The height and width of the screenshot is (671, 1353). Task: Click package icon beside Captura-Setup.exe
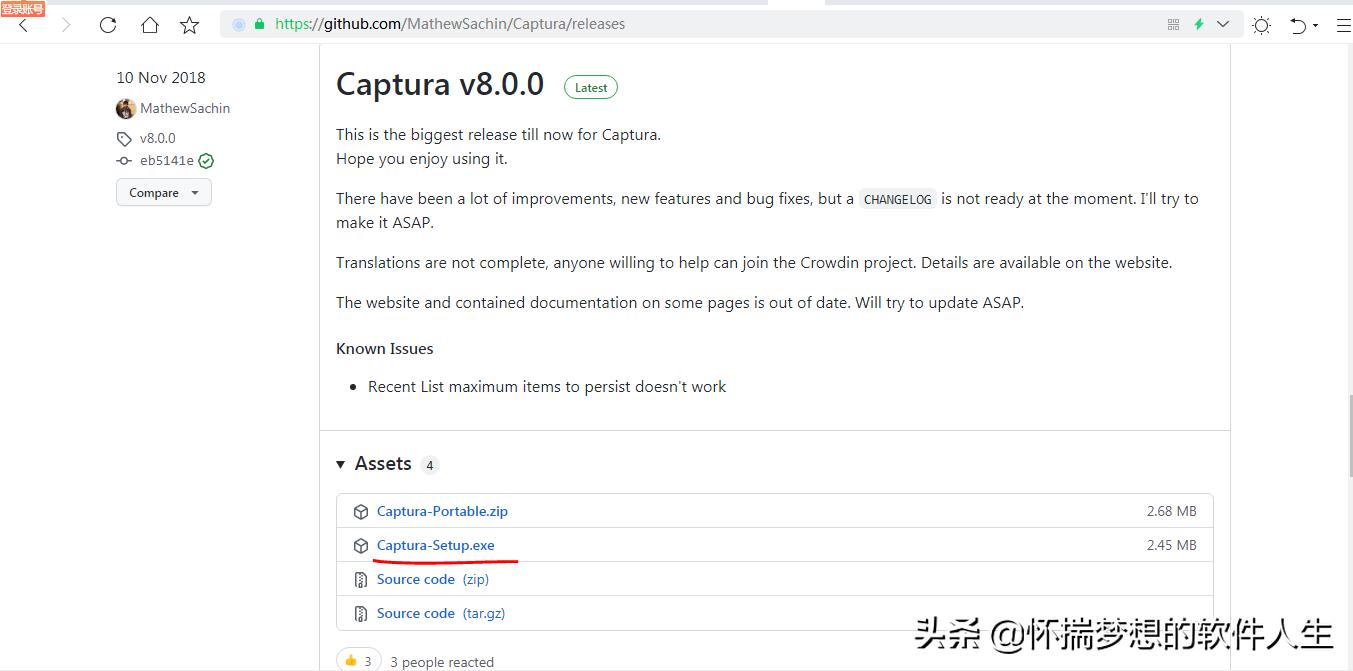(x=361, y=546)
